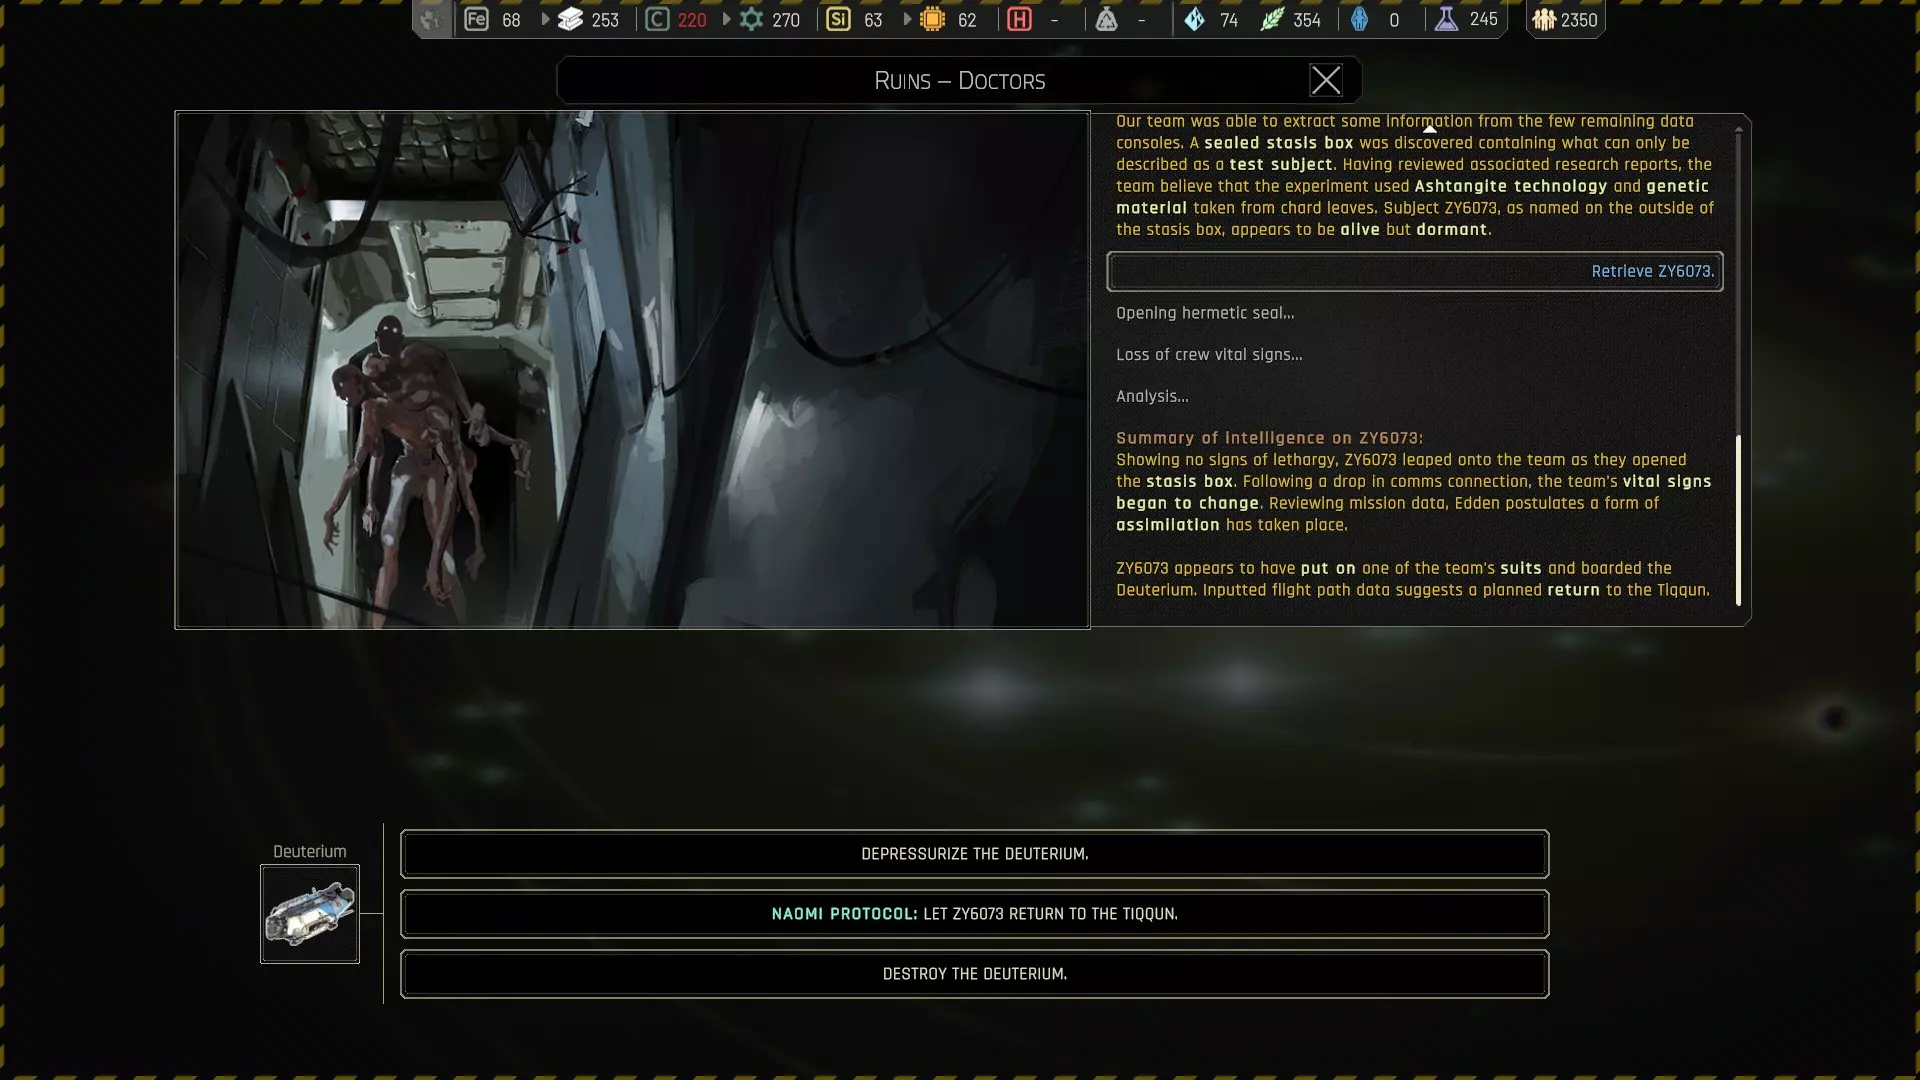The height and width of the screenshot is (1080, 1920).
Task: Click the electronics chip resource icon
Action: tap(932, 20)
